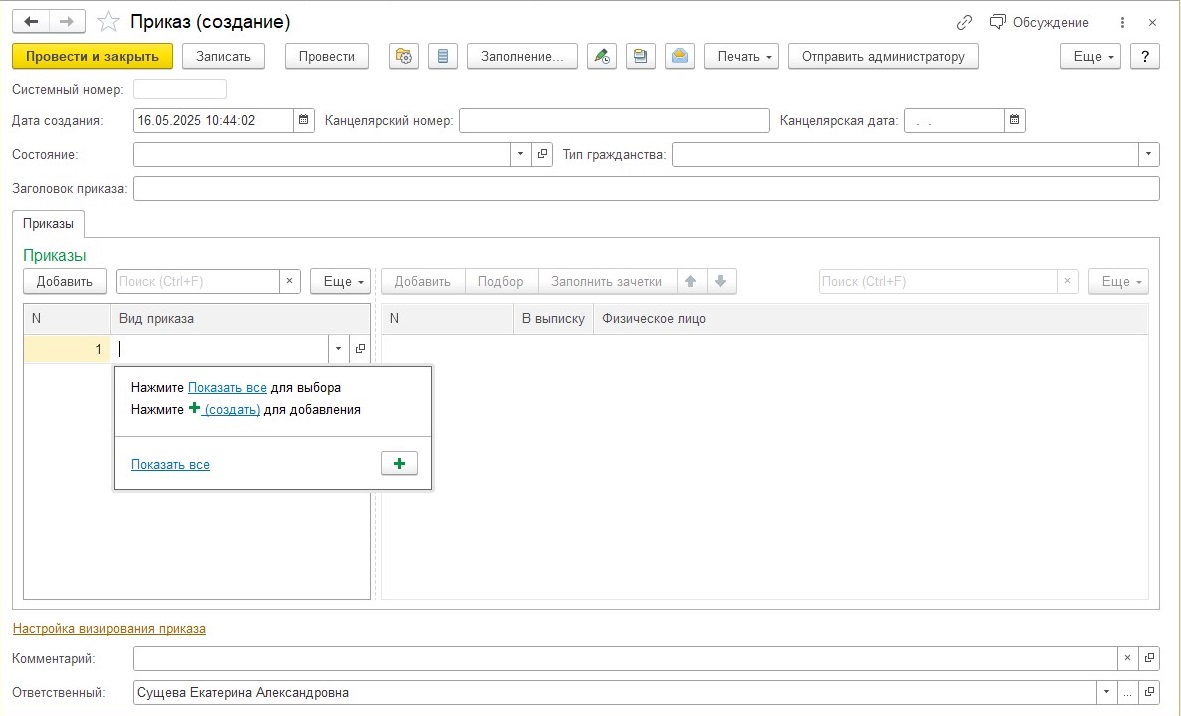Open the Печать dropdown menu

click(x=741, y=56)
